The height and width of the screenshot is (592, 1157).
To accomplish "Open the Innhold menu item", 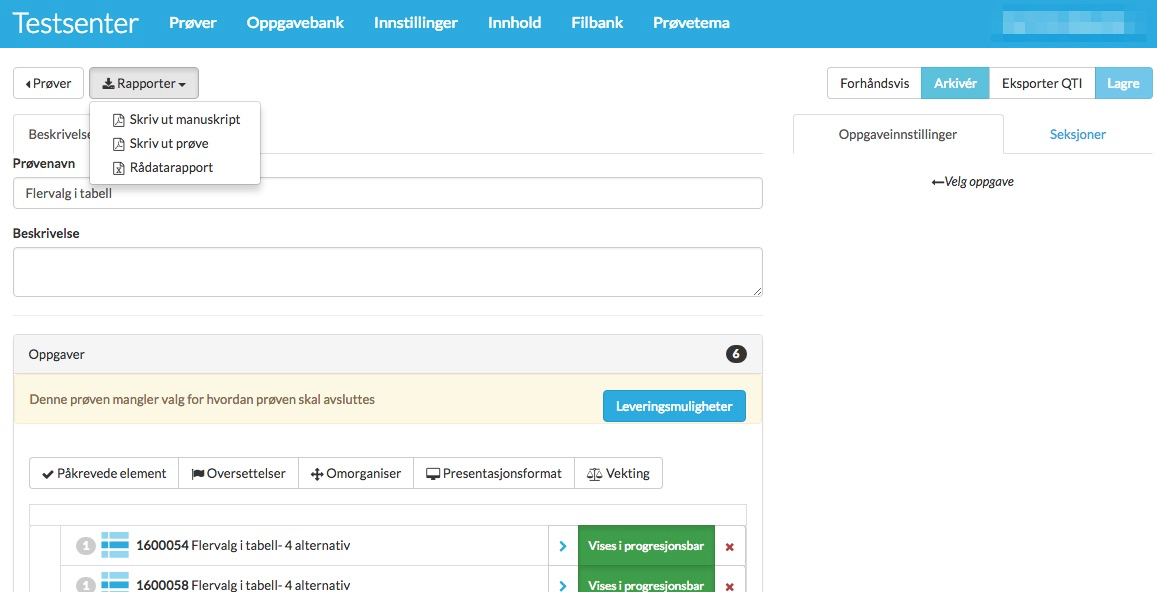I will point(514,23).
